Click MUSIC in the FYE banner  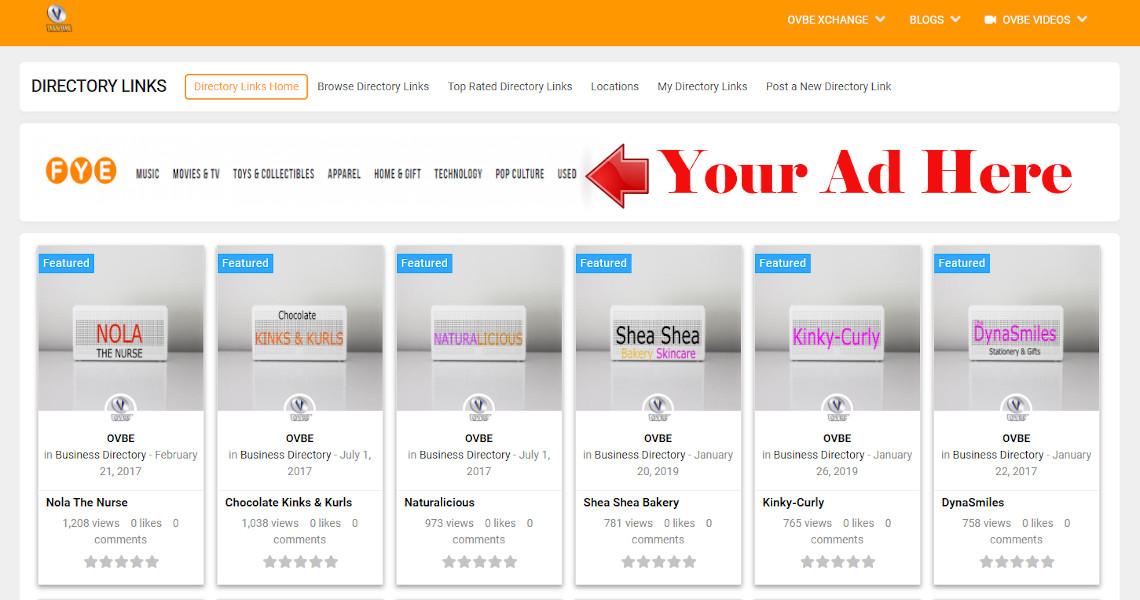pyautogui.click(x=148, y=174)
